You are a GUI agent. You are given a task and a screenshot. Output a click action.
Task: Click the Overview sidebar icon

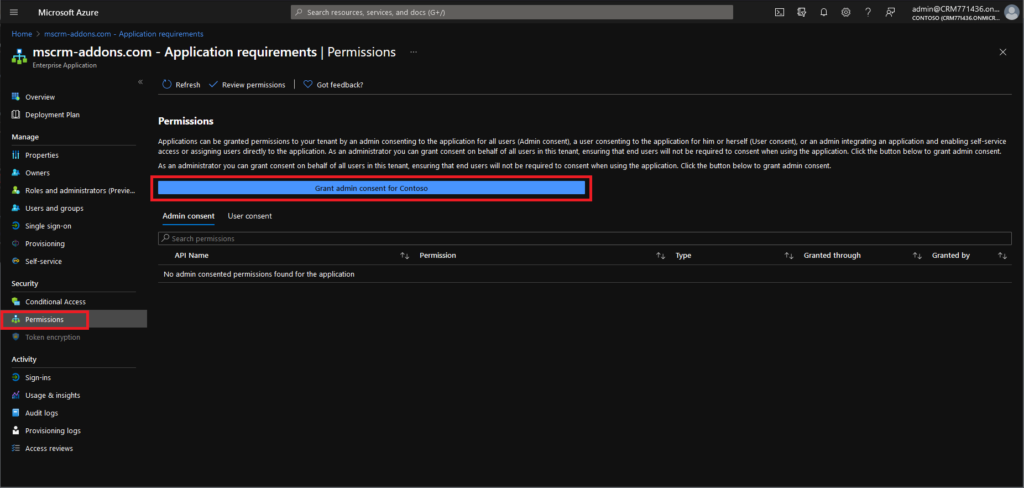pos(16,97)
